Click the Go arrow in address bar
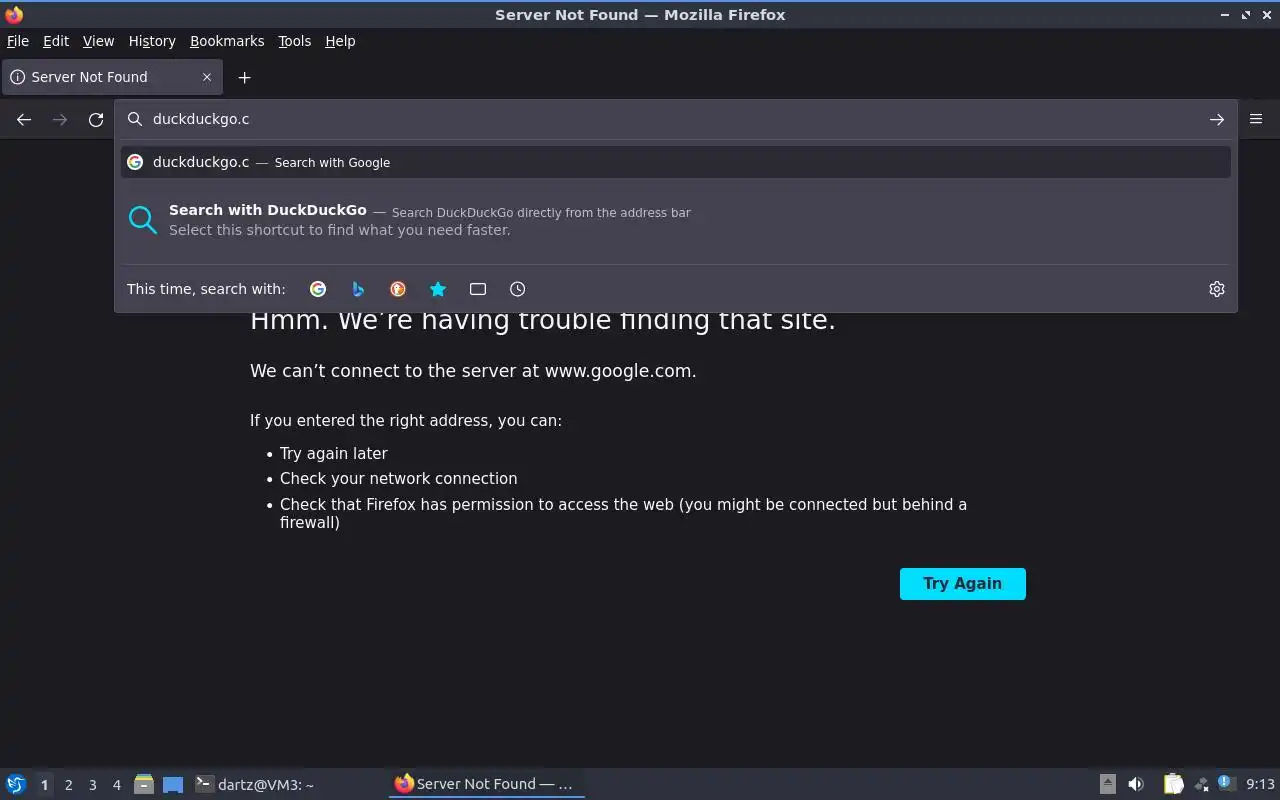Image resolution: width=1280 pixels, height=800 pixels. click(x=1216, y=119)
